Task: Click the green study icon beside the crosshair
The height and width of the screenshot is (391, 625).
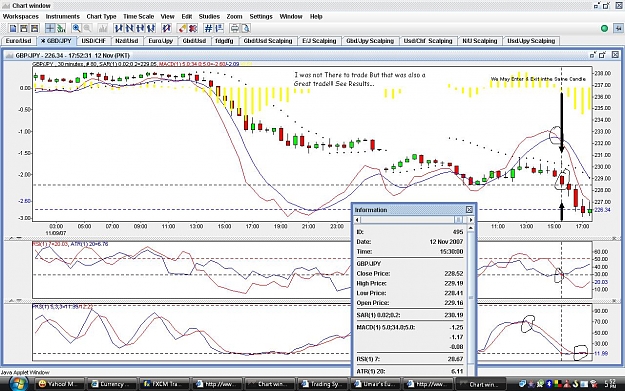Action: click(61, 28)
